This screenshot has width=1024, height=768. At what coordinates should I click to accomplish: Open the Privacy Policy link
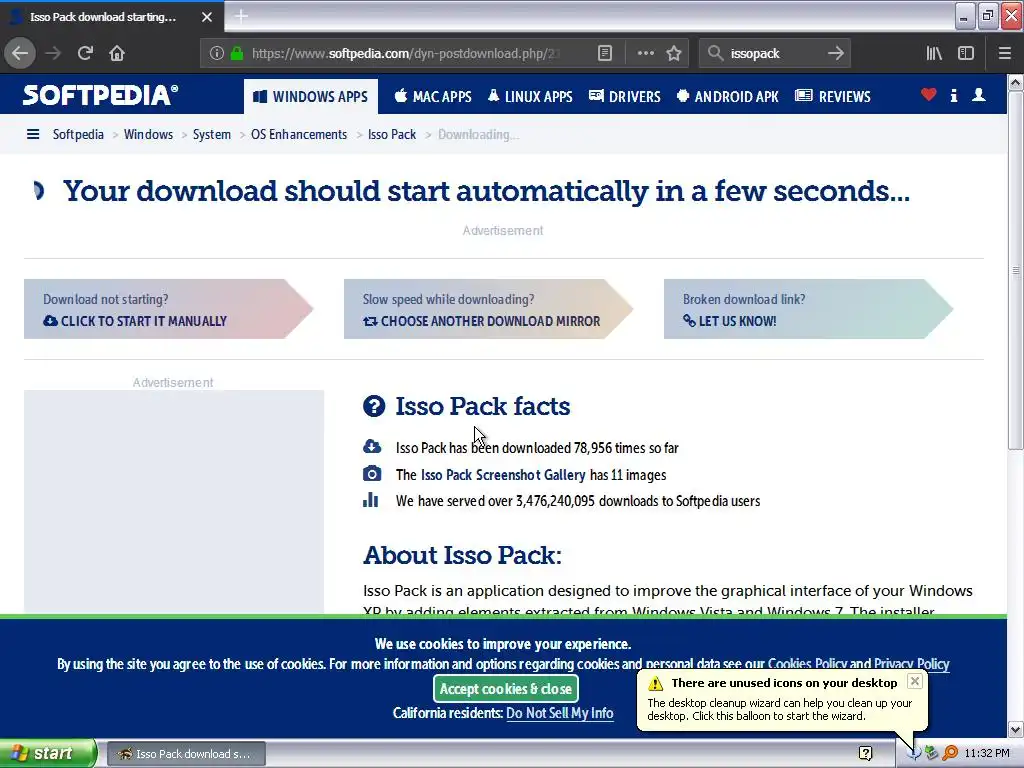911,664
